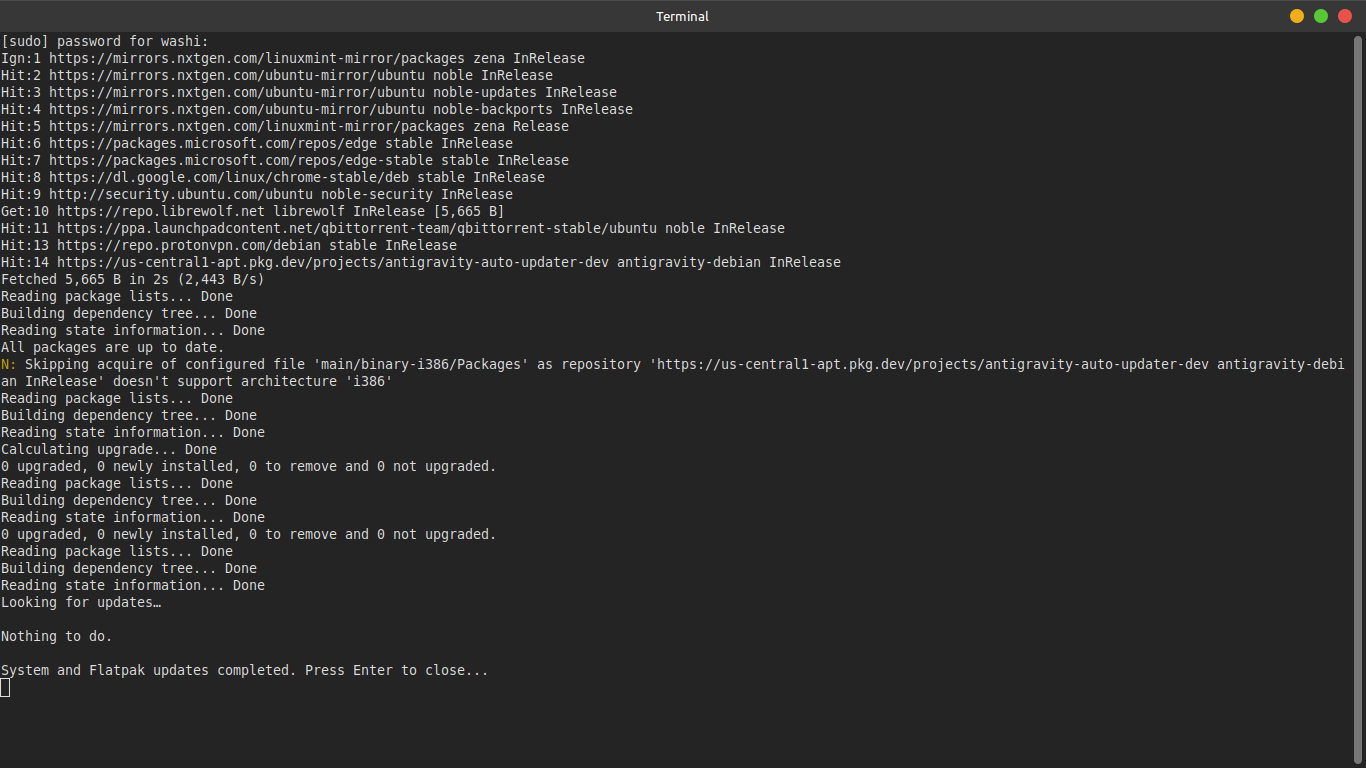Click the yellow minimize window button
The height and width of the screenshot is (768, 1366).
[1297, 16]
